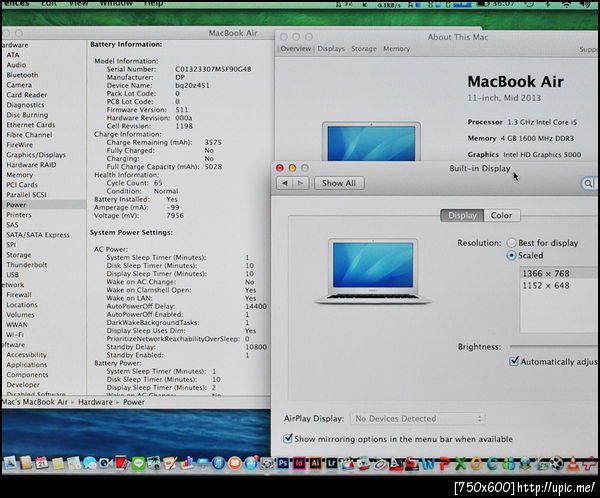Select Storage in the hardware sidebar
Viewport: 600px width, 498px height.
point(19,255)
